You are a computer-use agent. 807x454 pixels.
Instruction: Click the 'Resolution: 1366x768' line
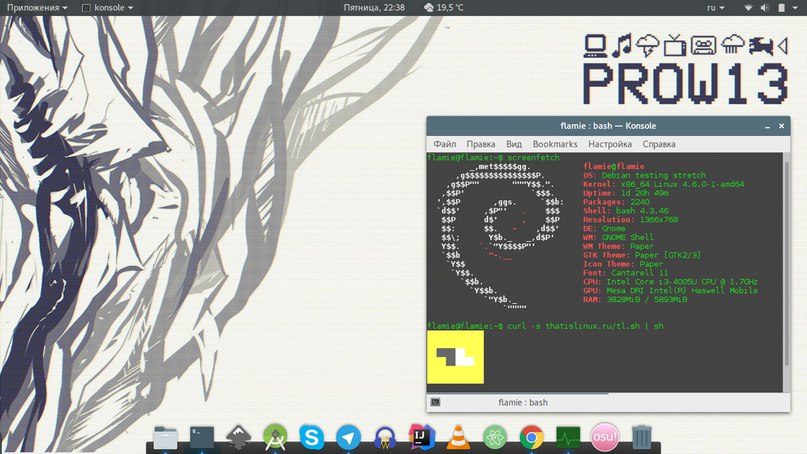click(x=630, y=220)
